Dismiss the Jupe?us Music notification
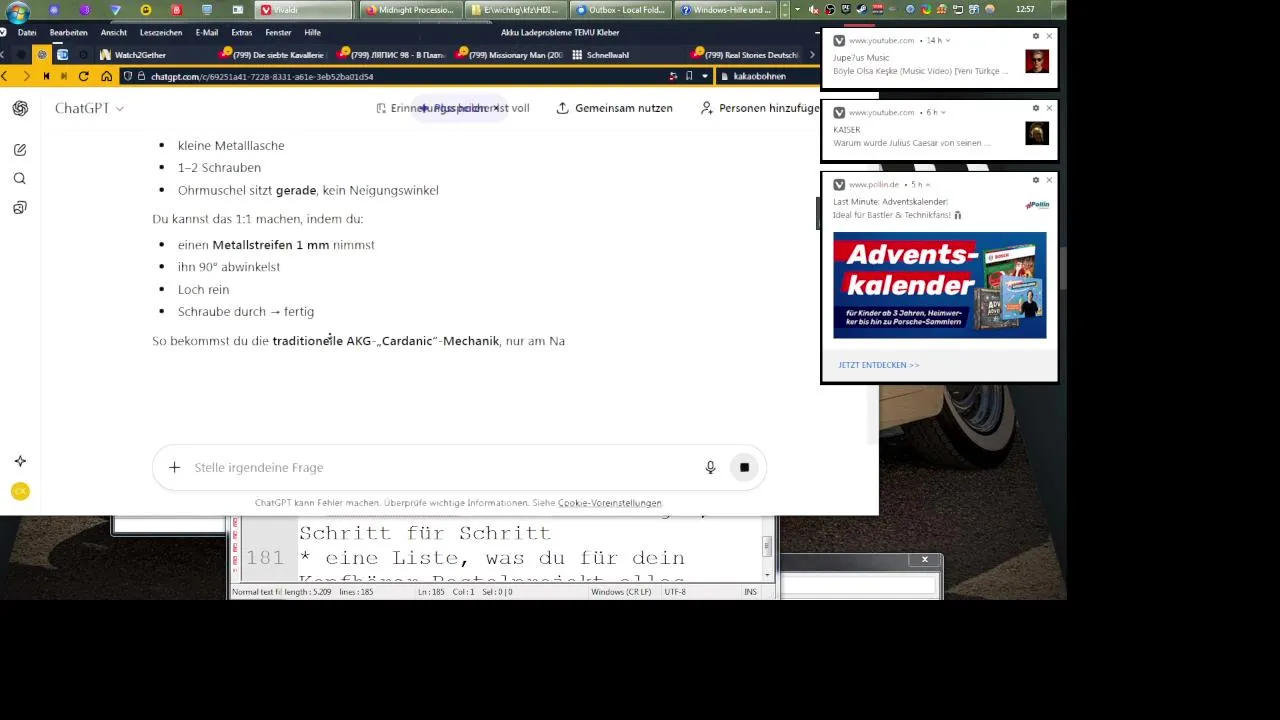Screen dimensions: 1280x720 coord(1049,36)
